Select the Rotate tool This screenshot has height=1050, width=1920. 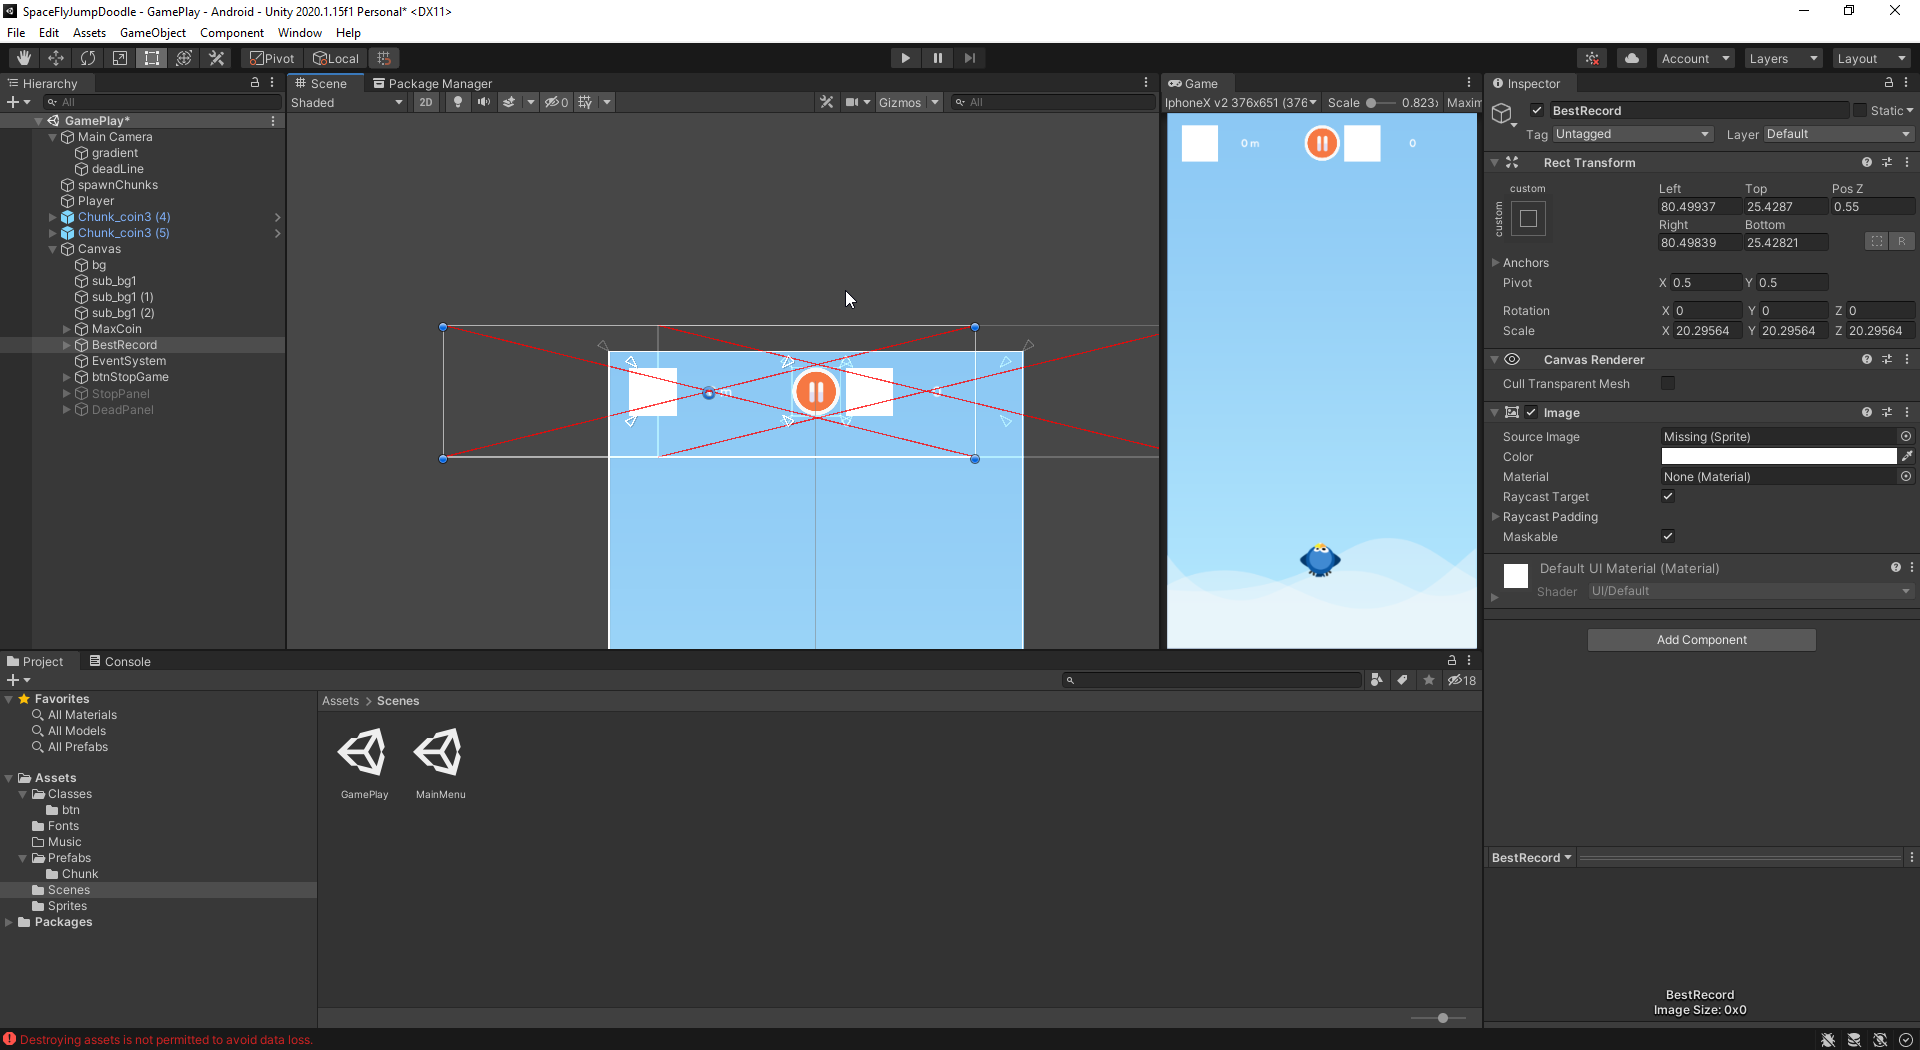click(x=88, y=58)
